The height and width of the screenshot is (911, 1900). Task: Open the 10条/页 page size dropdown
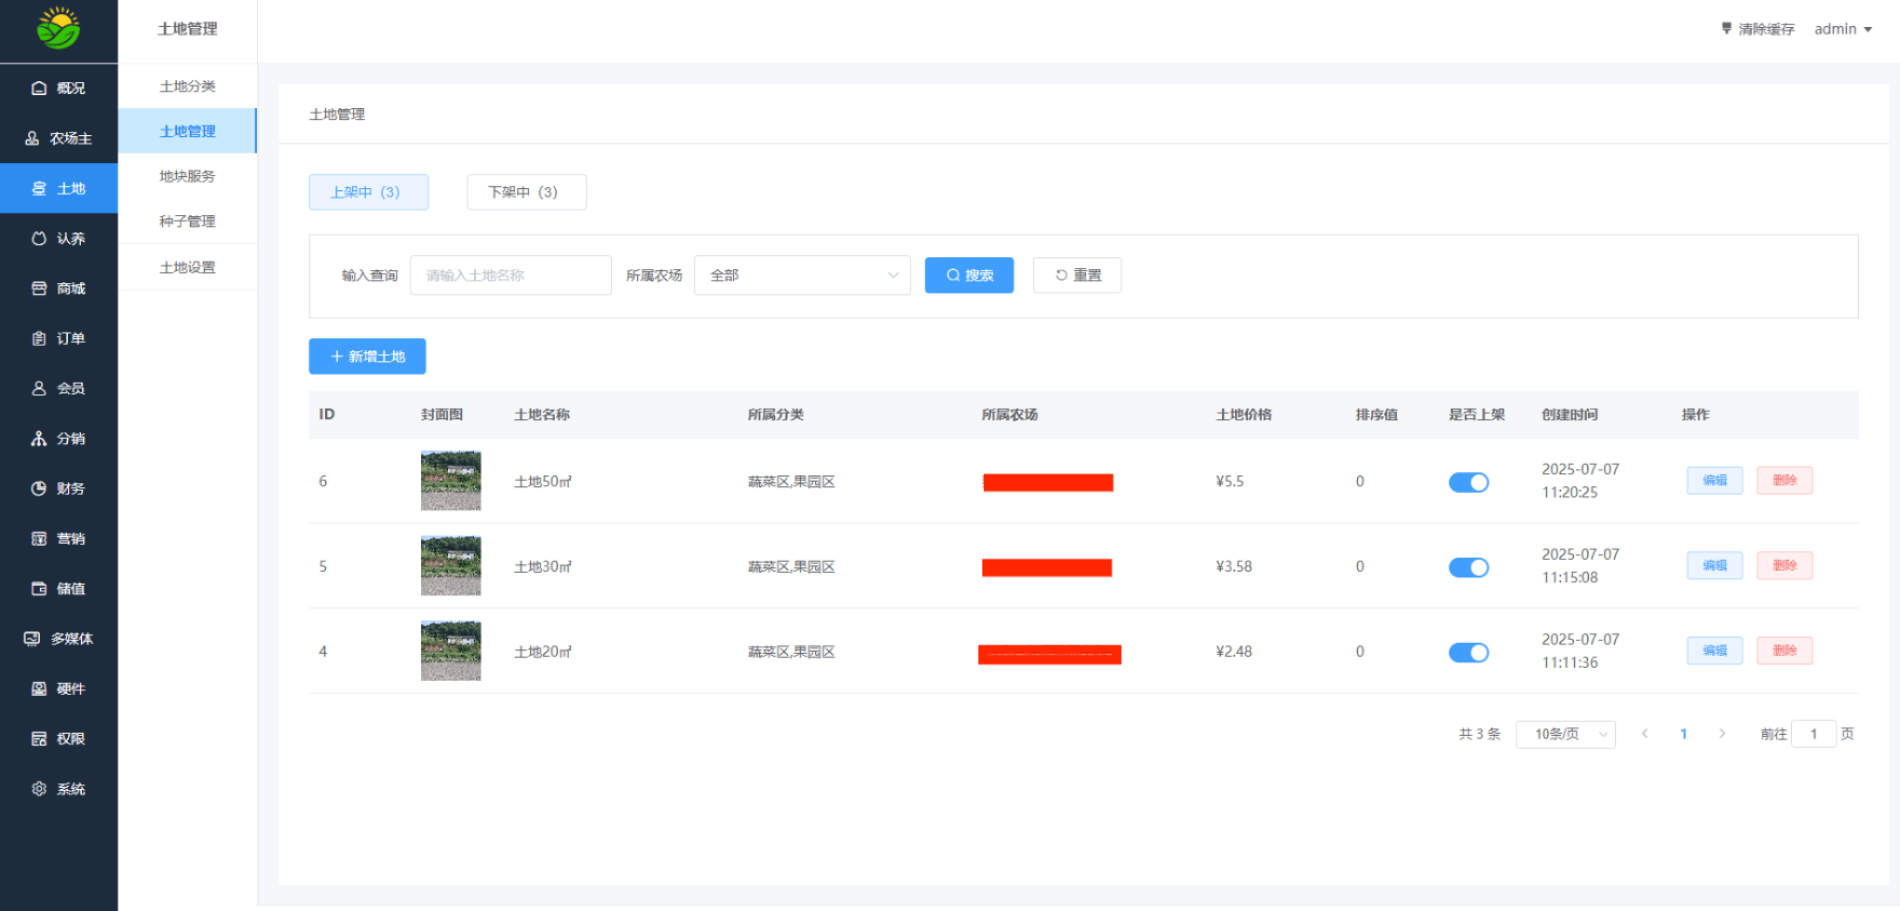pos(1565,734)
